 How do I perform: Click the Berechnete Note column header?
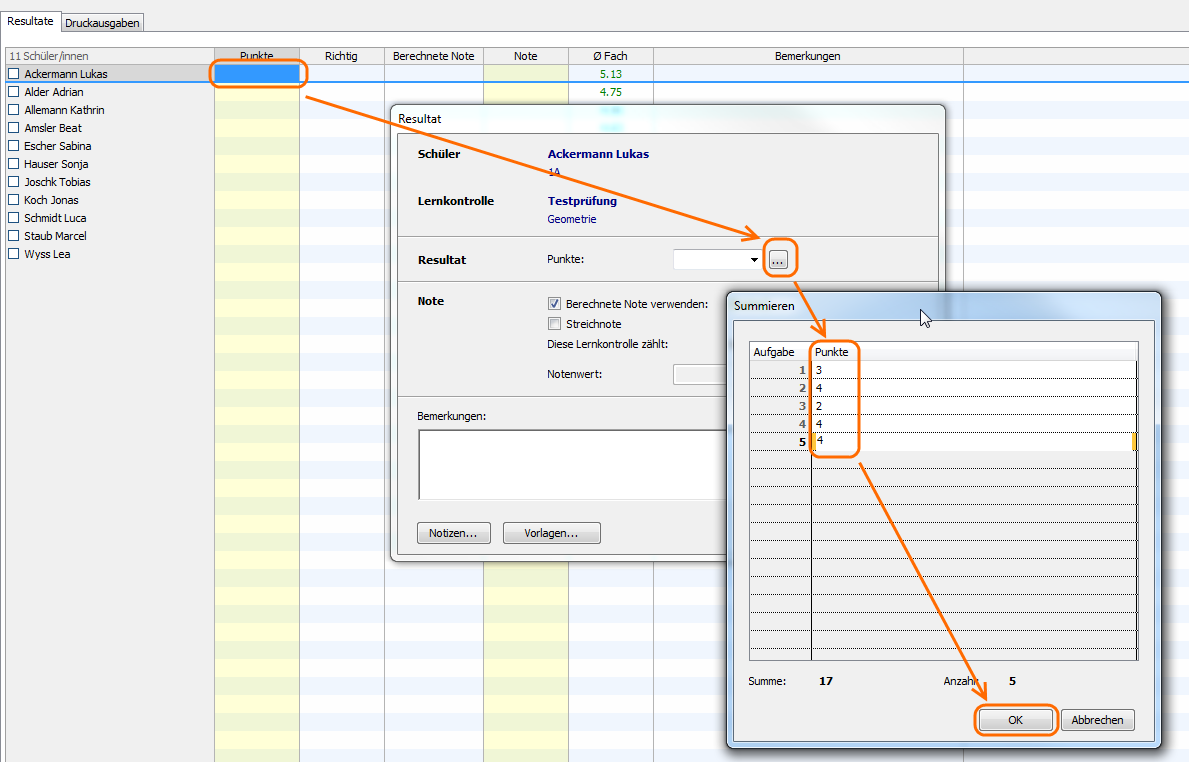click(433, 56)
